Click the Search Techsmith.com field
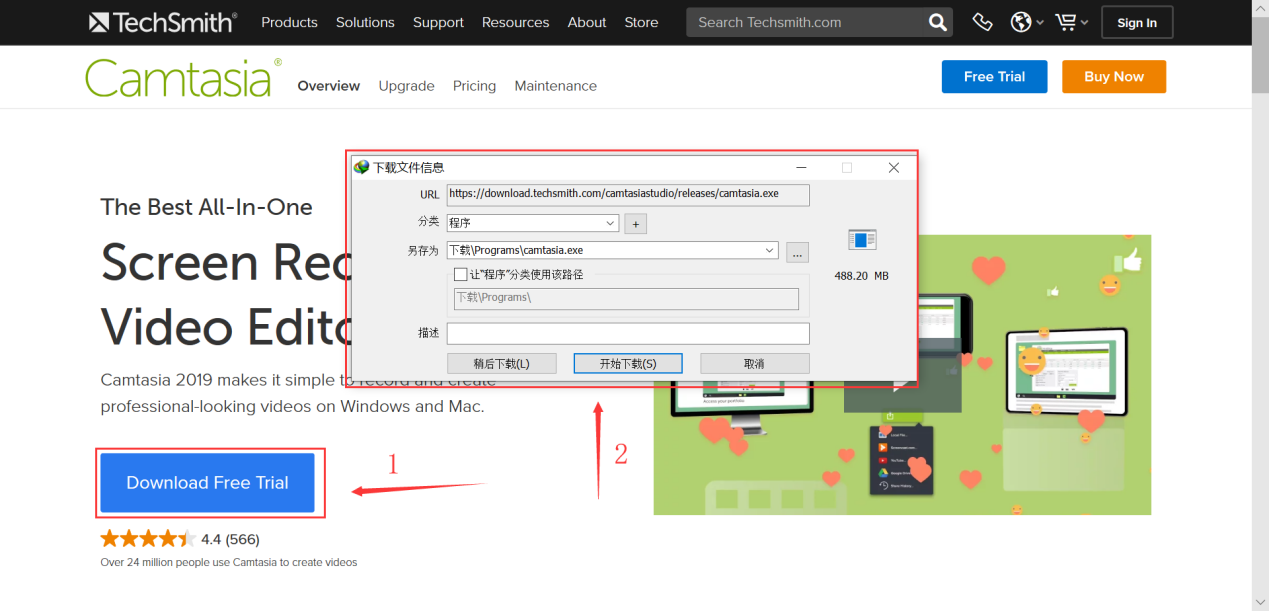The image size is (1269, 611). pyautogui.click(x=806, y=22)
